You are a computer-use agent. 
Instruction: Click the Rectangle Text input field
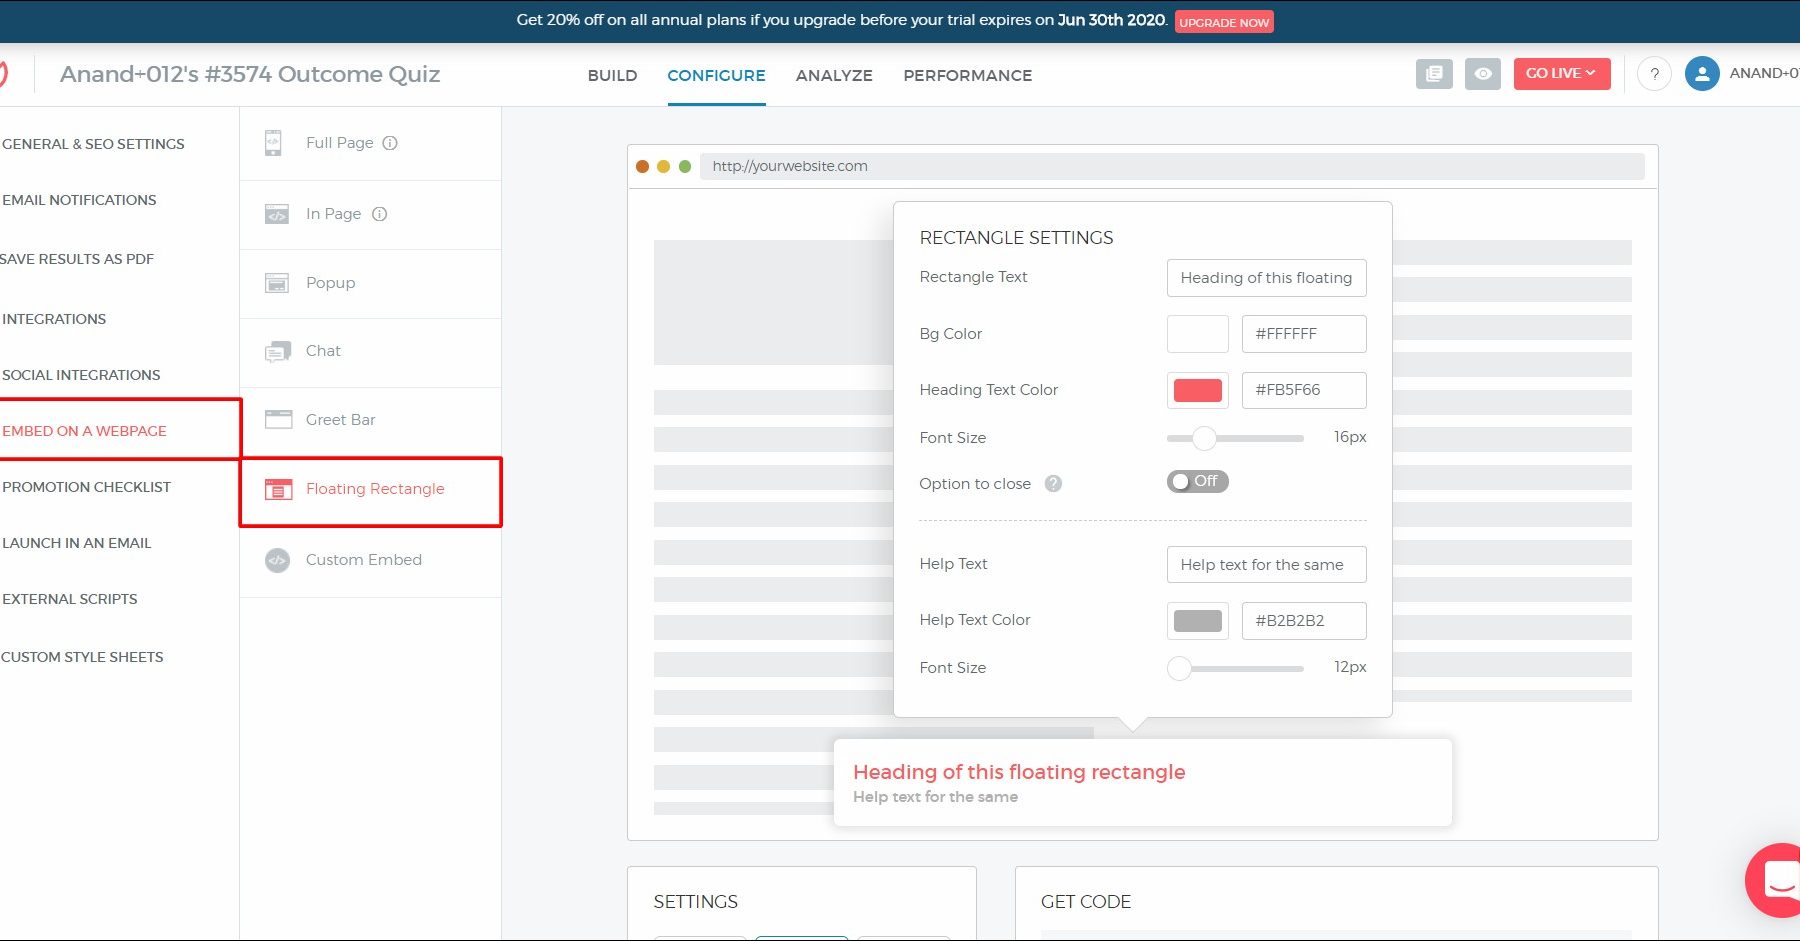(x=1265, y=278)
